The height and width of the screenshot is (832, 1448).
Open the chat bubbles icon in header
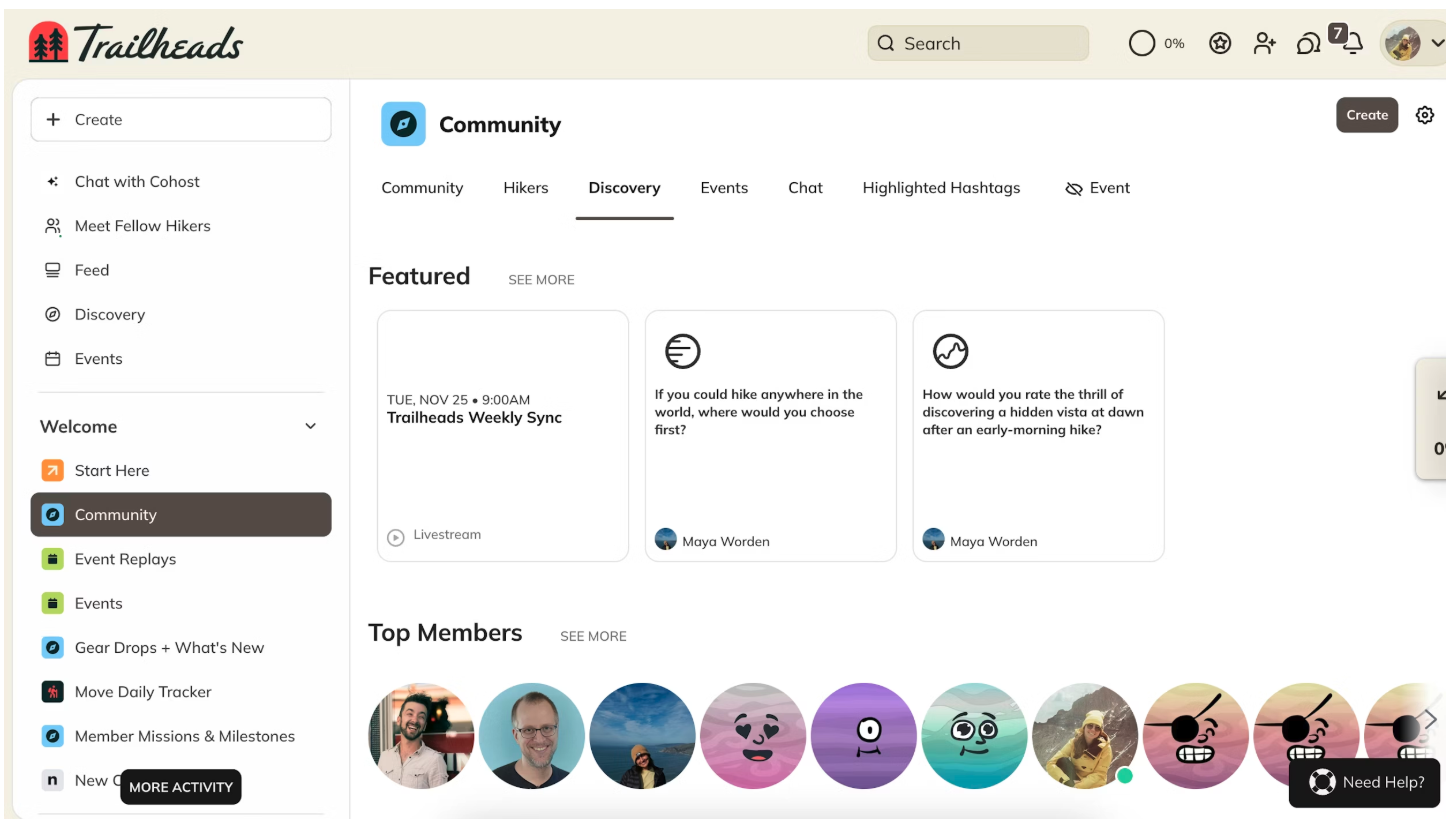pyautogui.click(x=1308, y=44)
